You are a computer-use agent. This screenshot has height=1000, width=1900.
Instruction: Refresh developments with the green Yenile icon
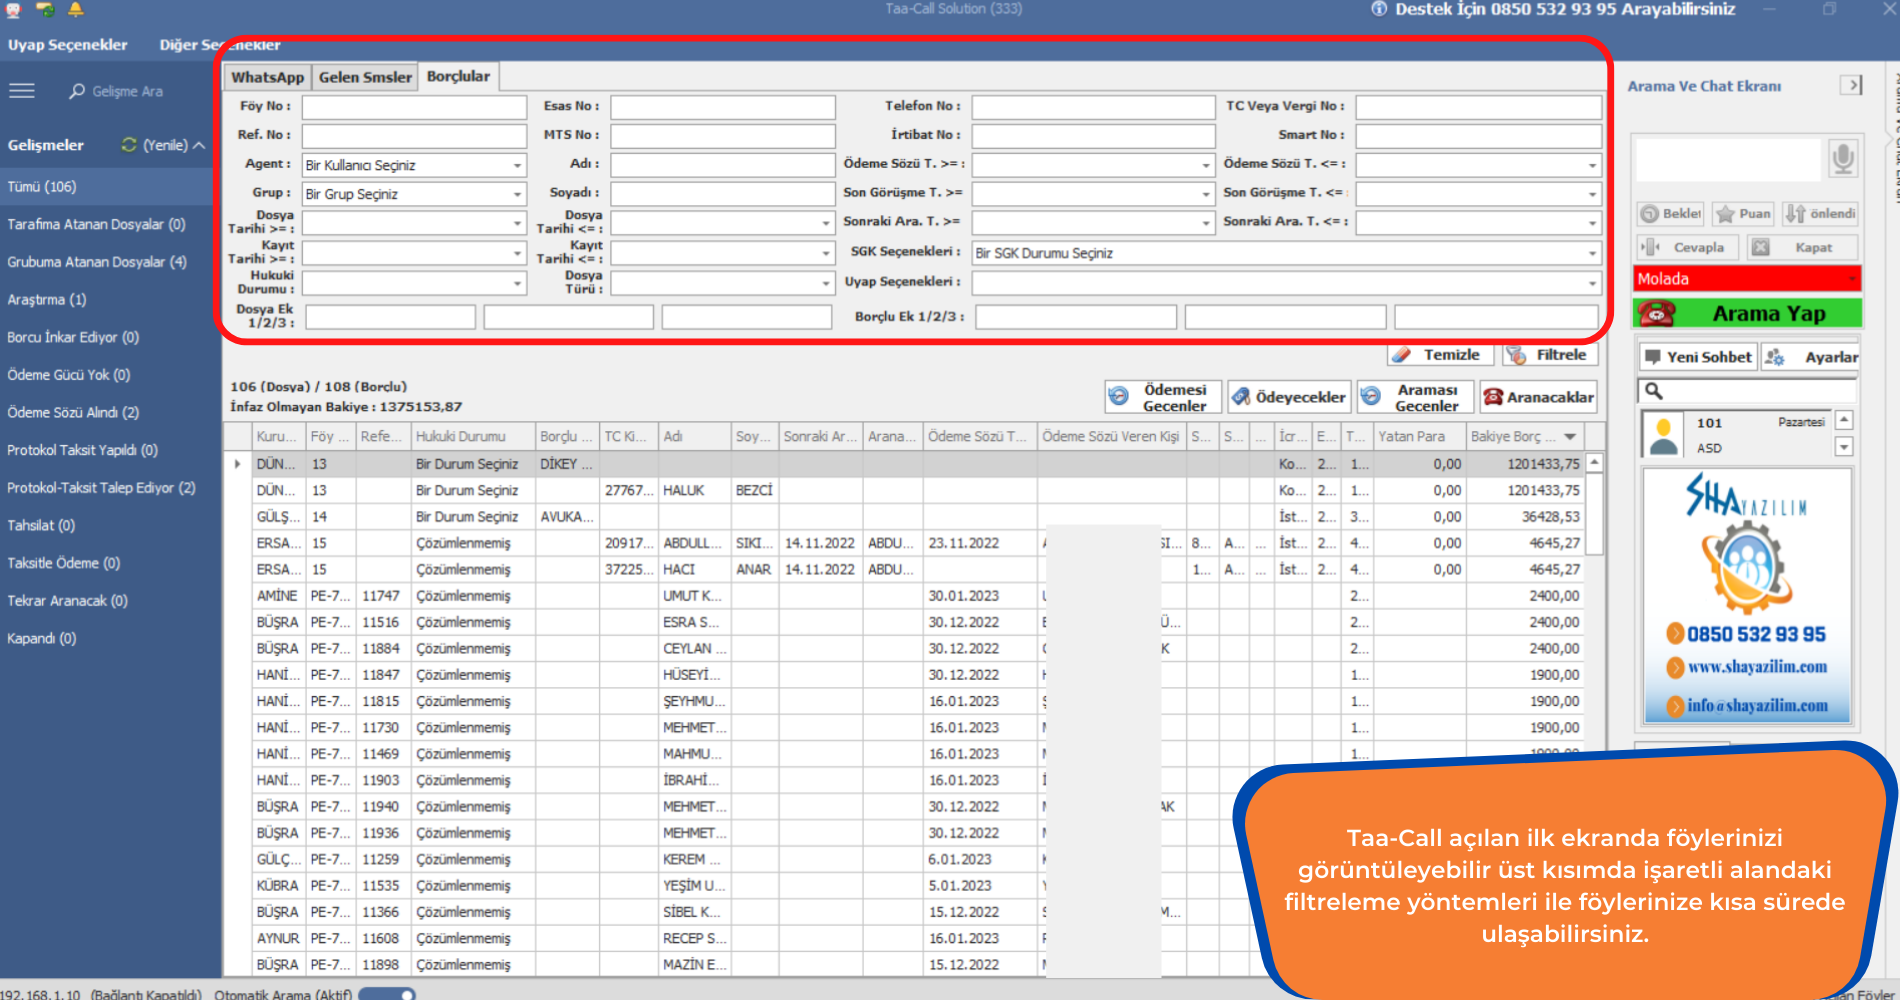(x=129, y=145)
